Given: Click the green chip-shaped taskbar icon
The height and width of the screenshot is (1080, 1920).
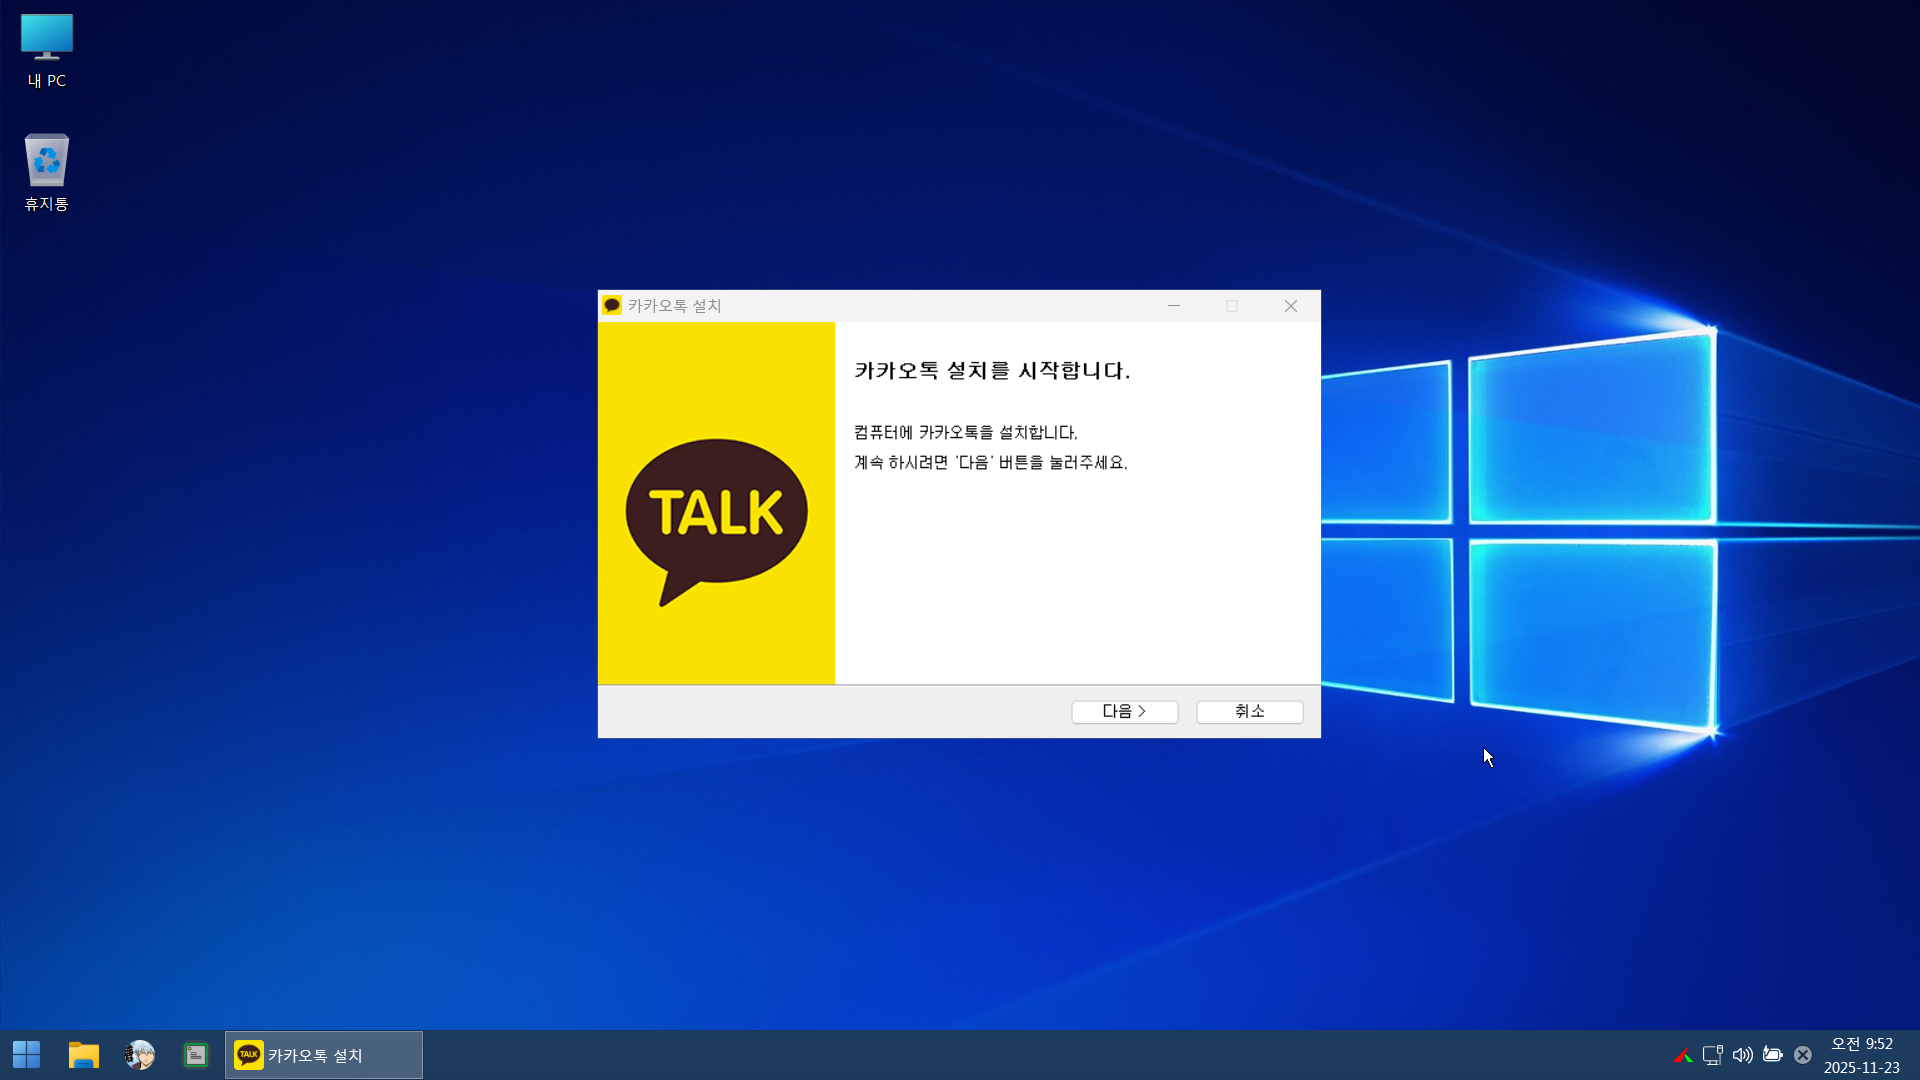Looking at the screenshot, I should pos(196,1054).
